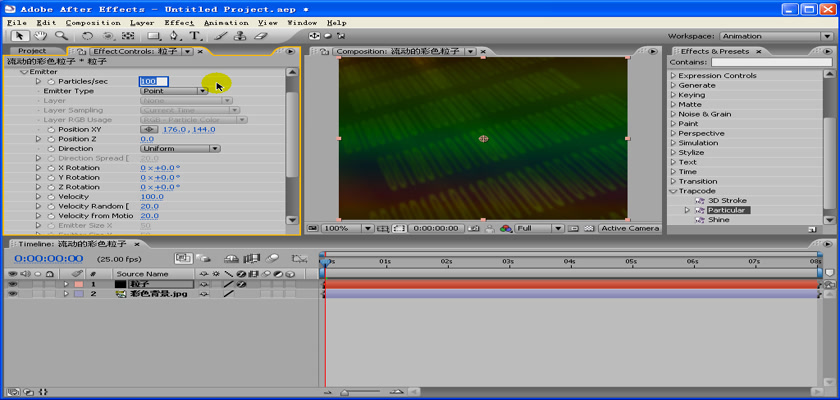Click the Frame Blending enable button in Timeline
This screenshot has height=400, width=840.
252,258
